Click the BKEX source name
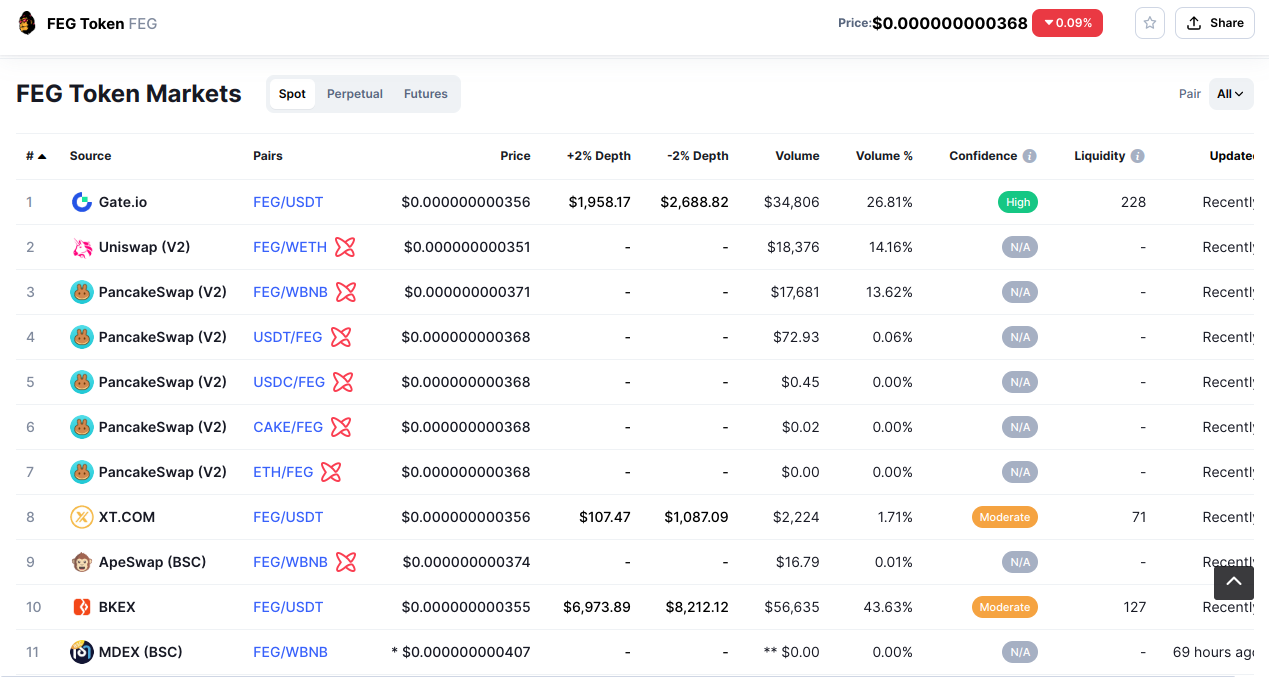 [x=117, y=607]
